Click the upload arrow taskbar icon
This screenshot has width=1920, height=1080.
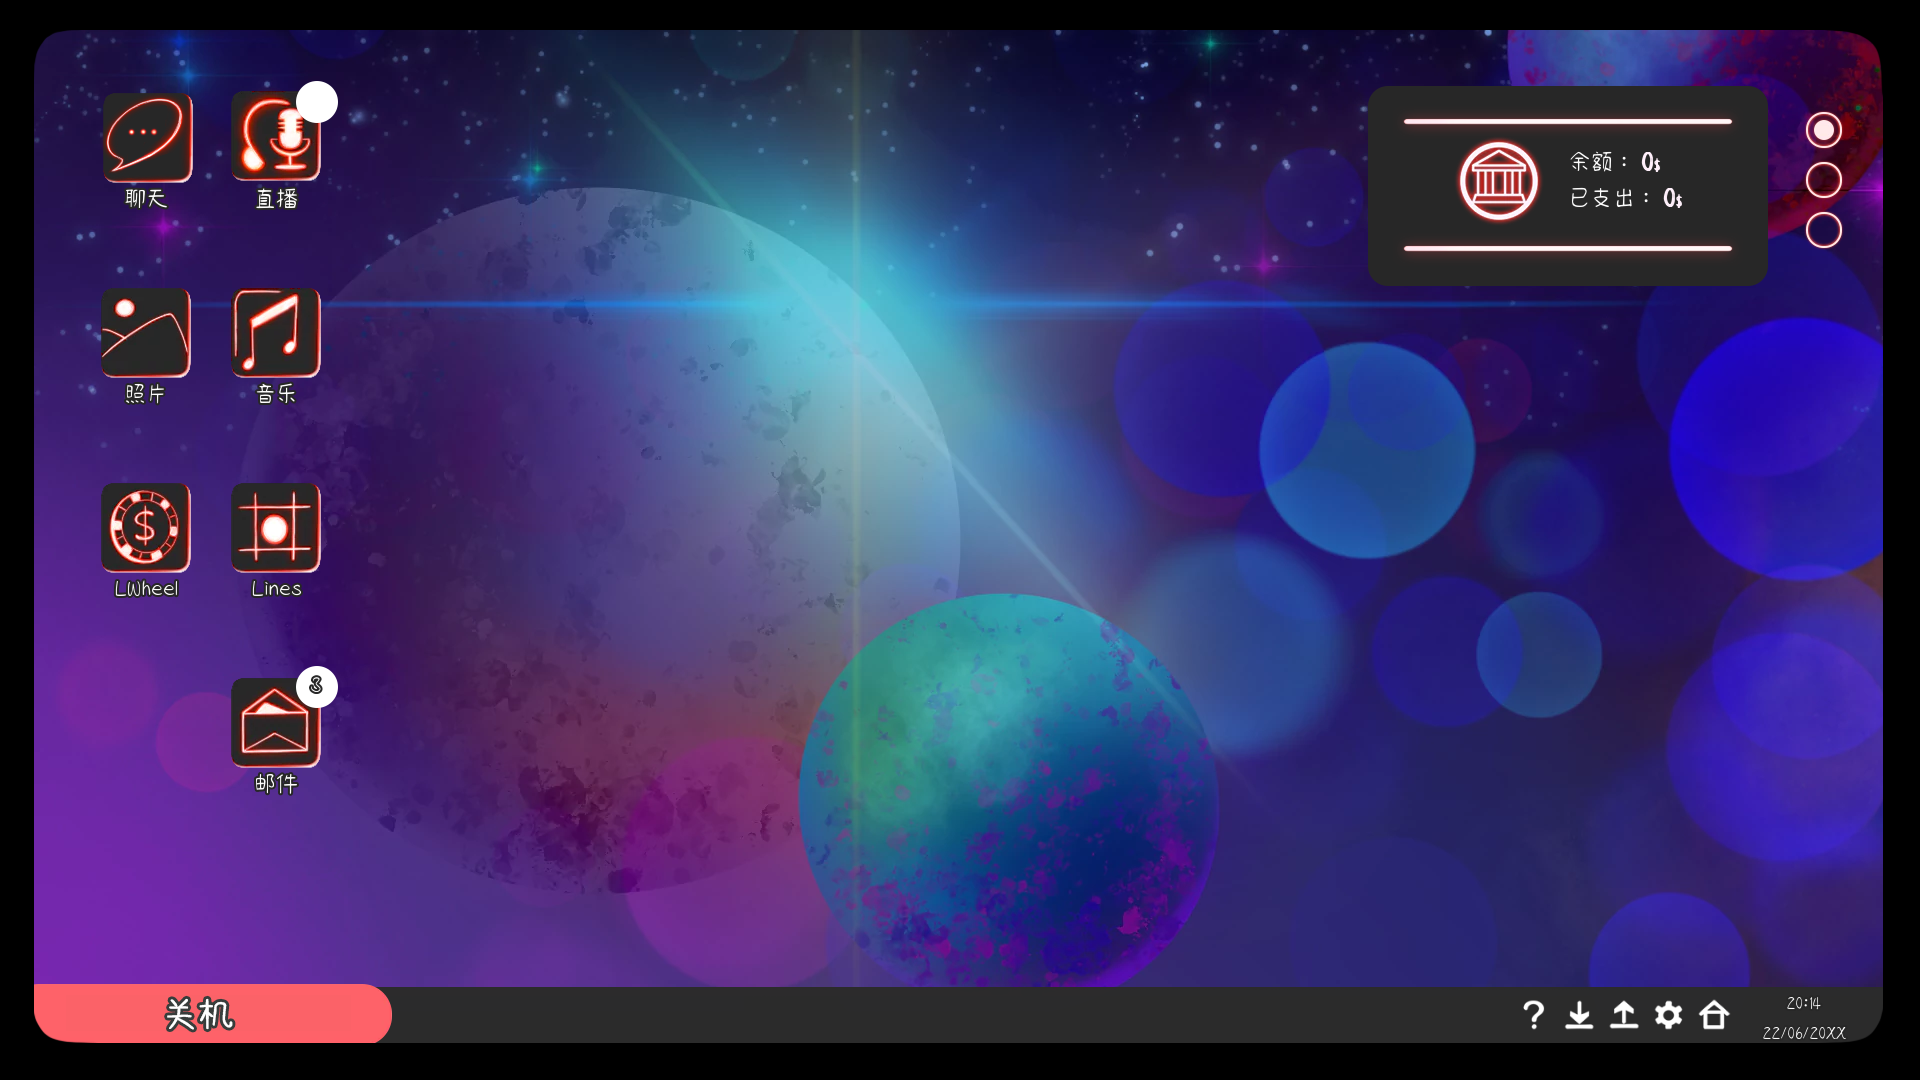[x=1624, y=1015]
